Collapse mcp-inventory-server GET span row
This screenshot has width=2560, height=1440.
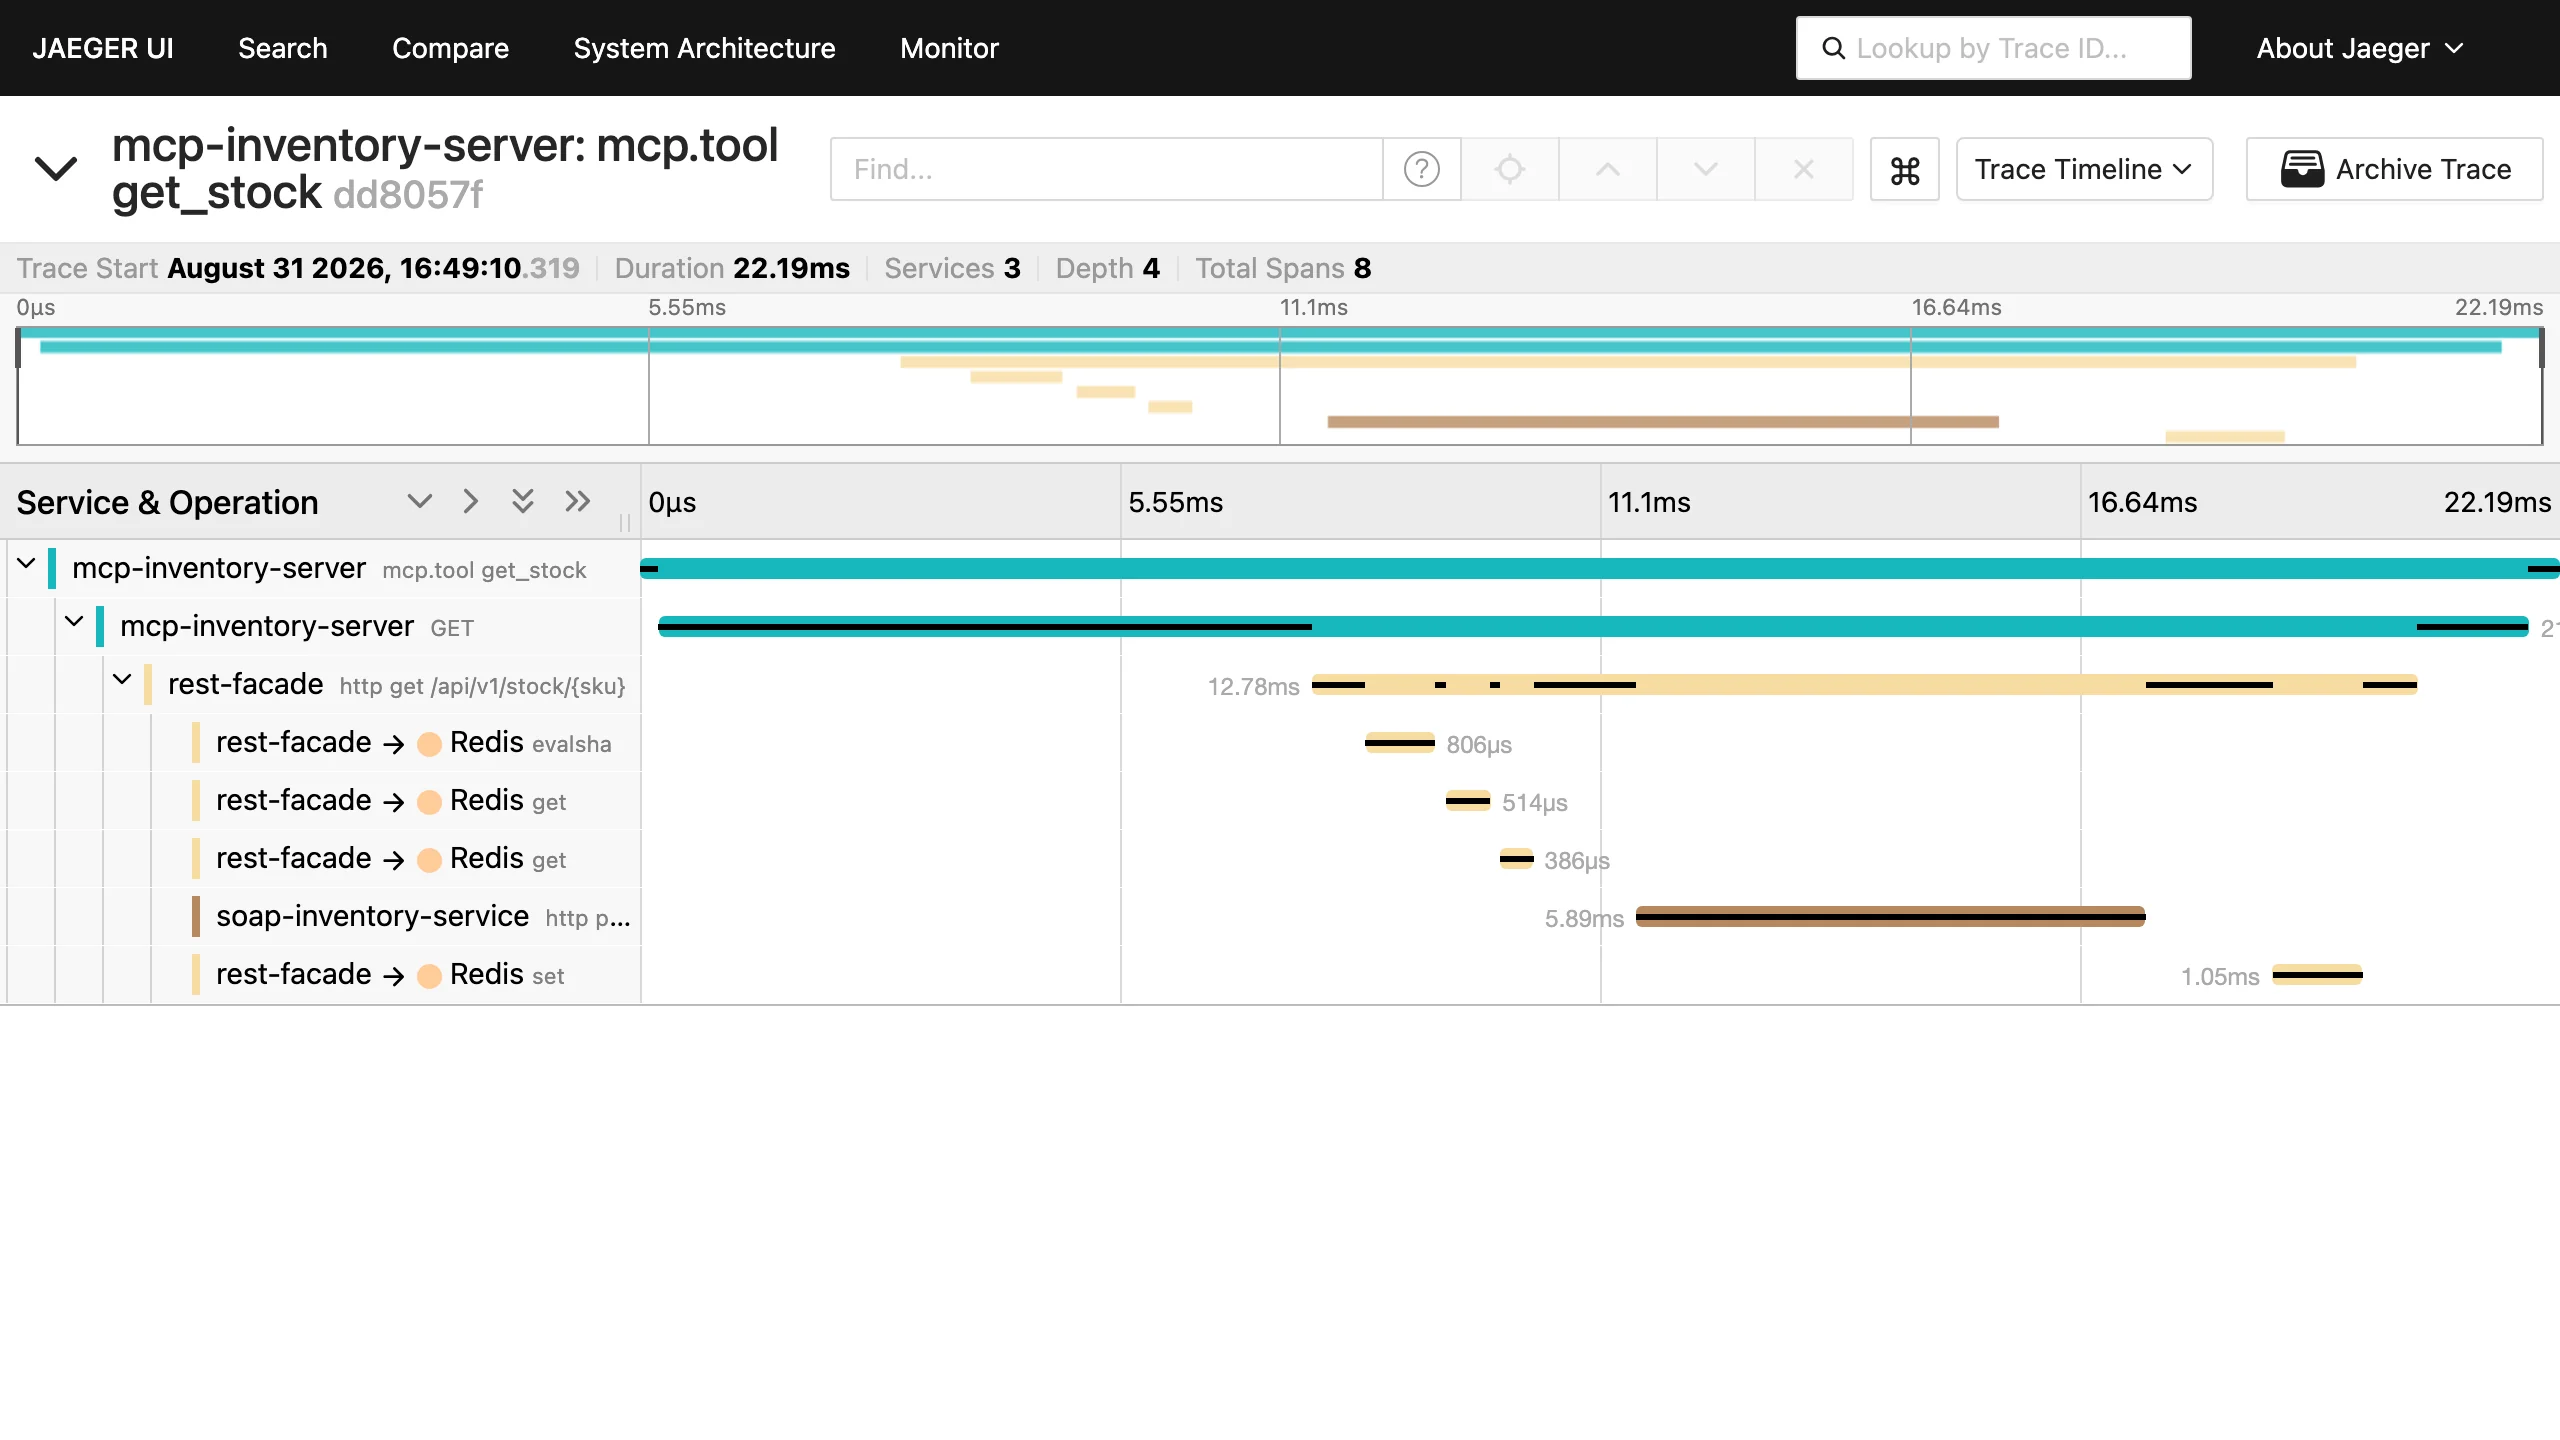coord(74,622)
